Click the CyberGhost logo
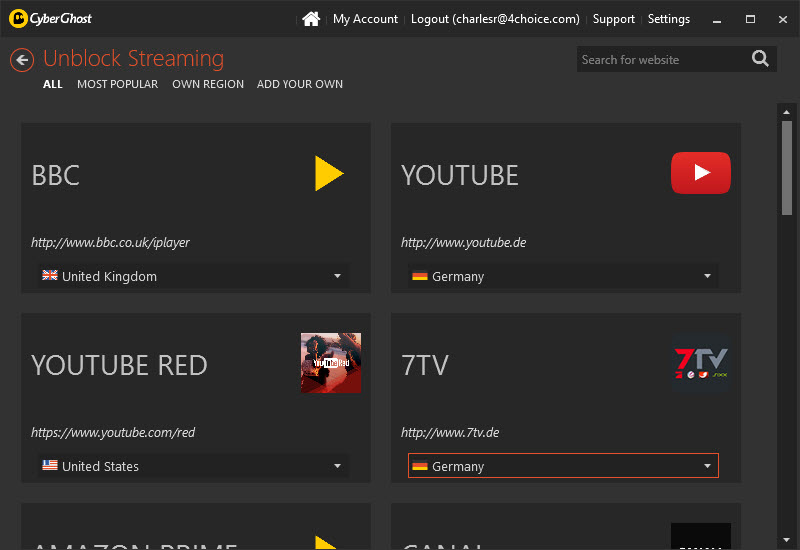Viewport: 800px width, 550px height. coord(51,19)
